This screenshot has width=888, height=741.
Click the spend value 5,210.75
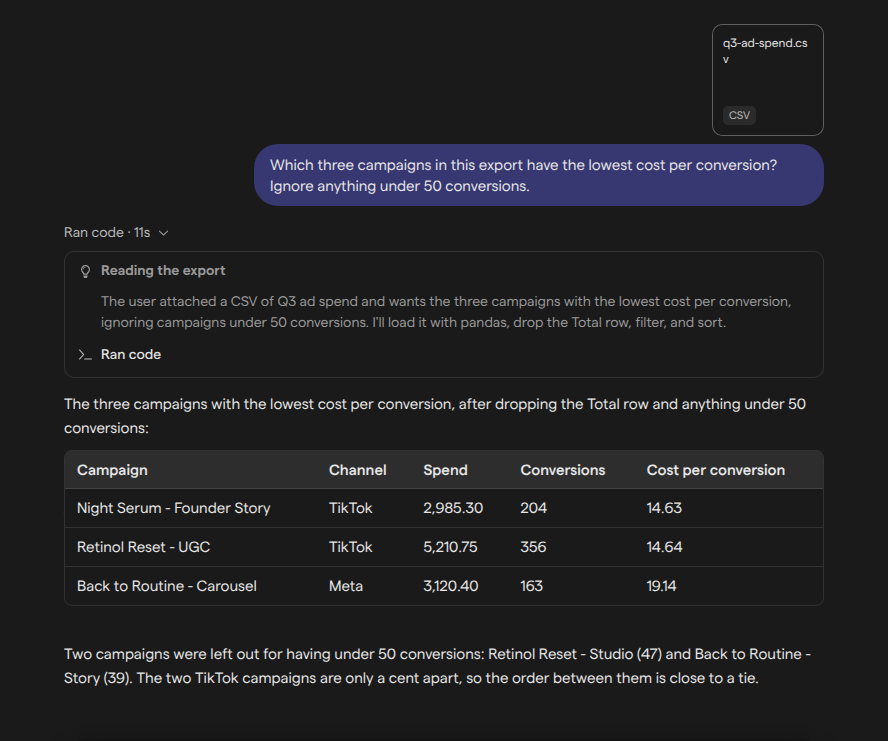coord(450,547)
